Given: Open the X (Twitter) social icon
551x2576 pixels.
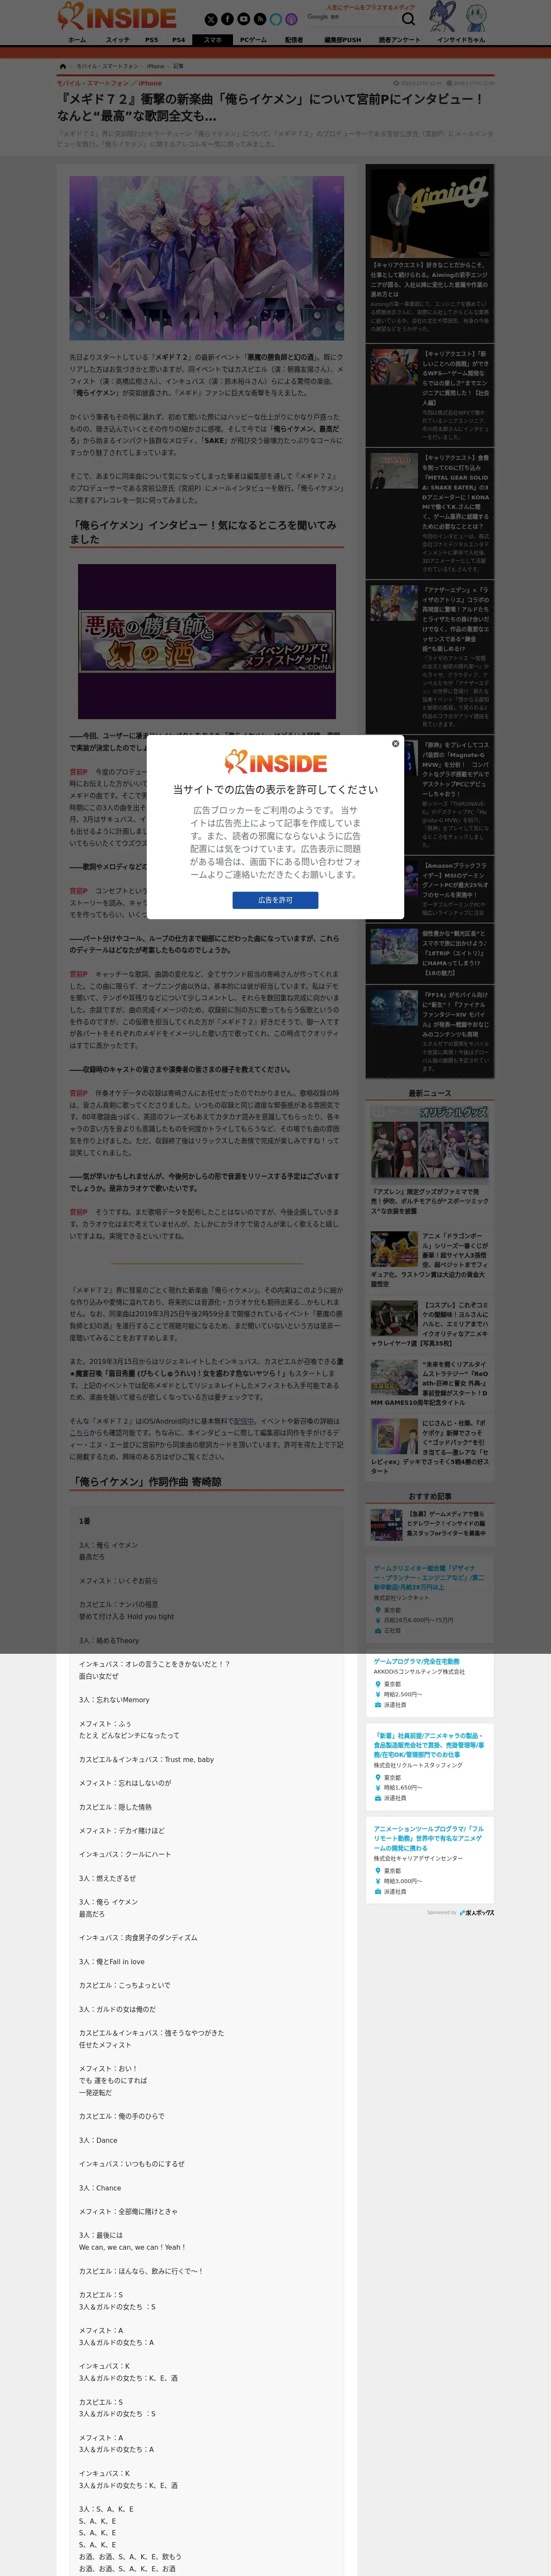Looking at the screenshot, I should 211,19.
